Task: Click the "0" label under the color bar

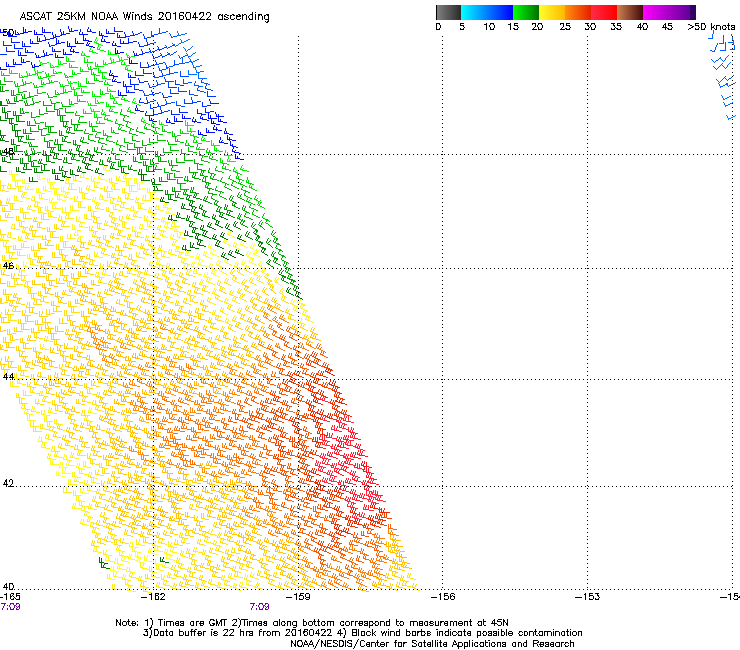Action: tap(438, 27)
